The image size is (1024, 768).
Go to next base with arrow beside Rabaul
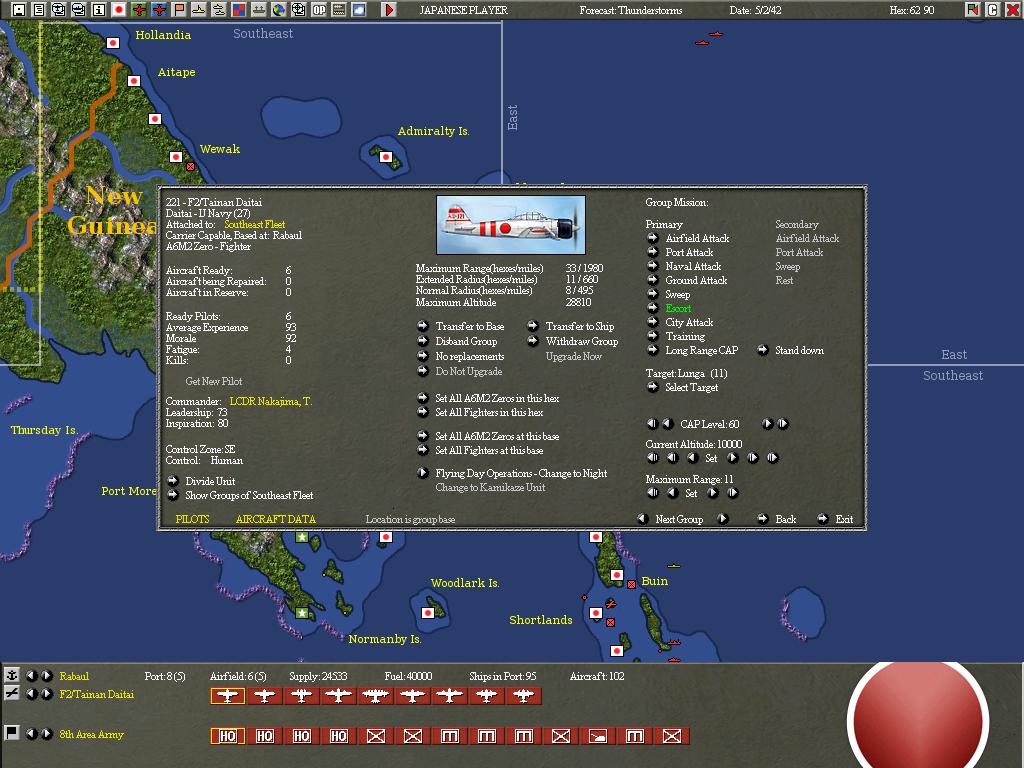(46, 675)
